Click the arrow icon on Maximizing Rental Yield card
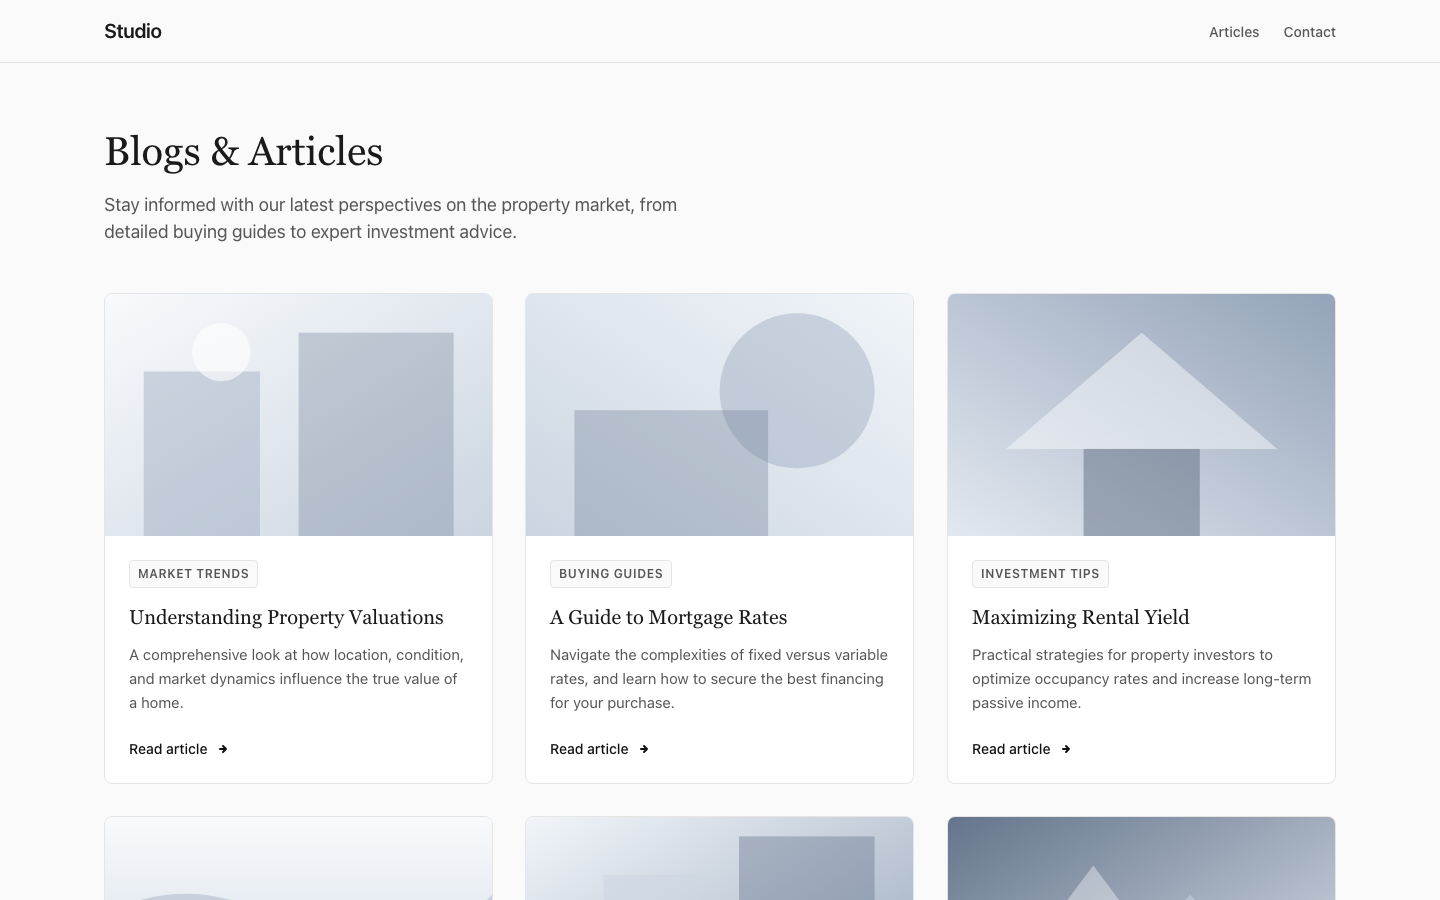The image size is (1440, 900). tap(1066, 749)
